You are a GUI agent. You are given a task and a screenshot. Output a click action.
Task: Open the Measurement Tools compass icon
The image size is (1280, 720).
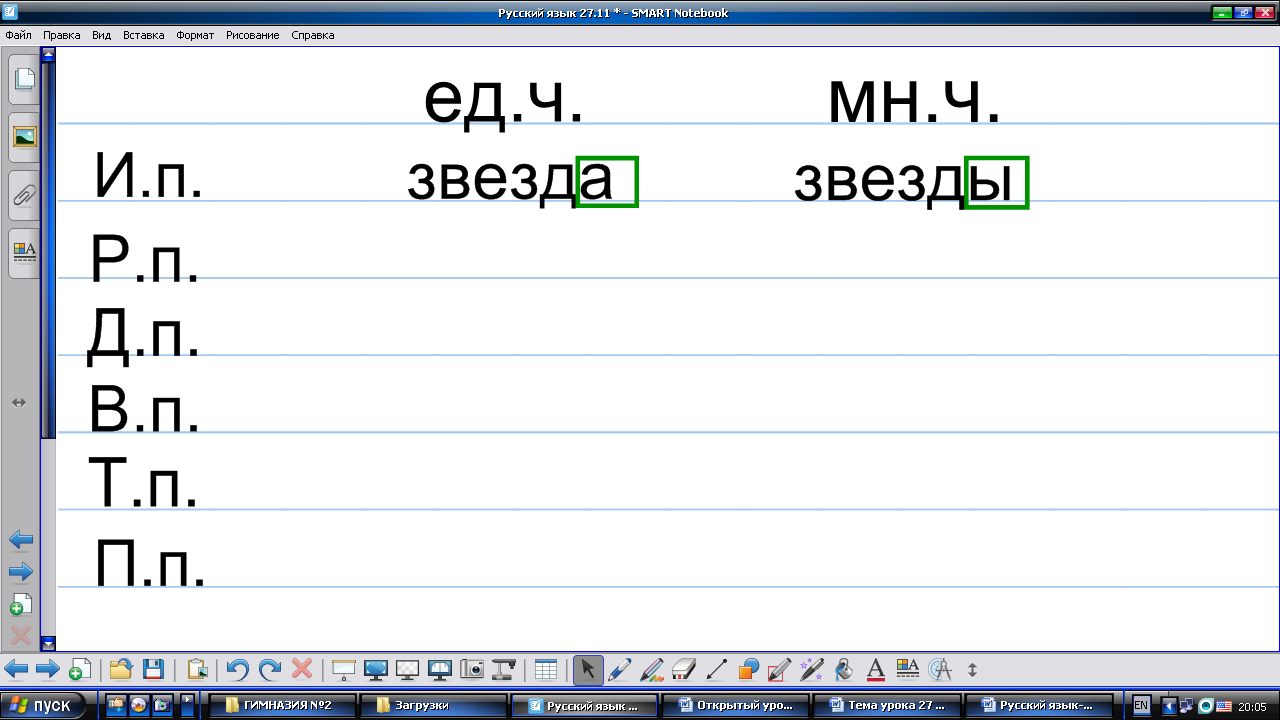click(939, 669)
